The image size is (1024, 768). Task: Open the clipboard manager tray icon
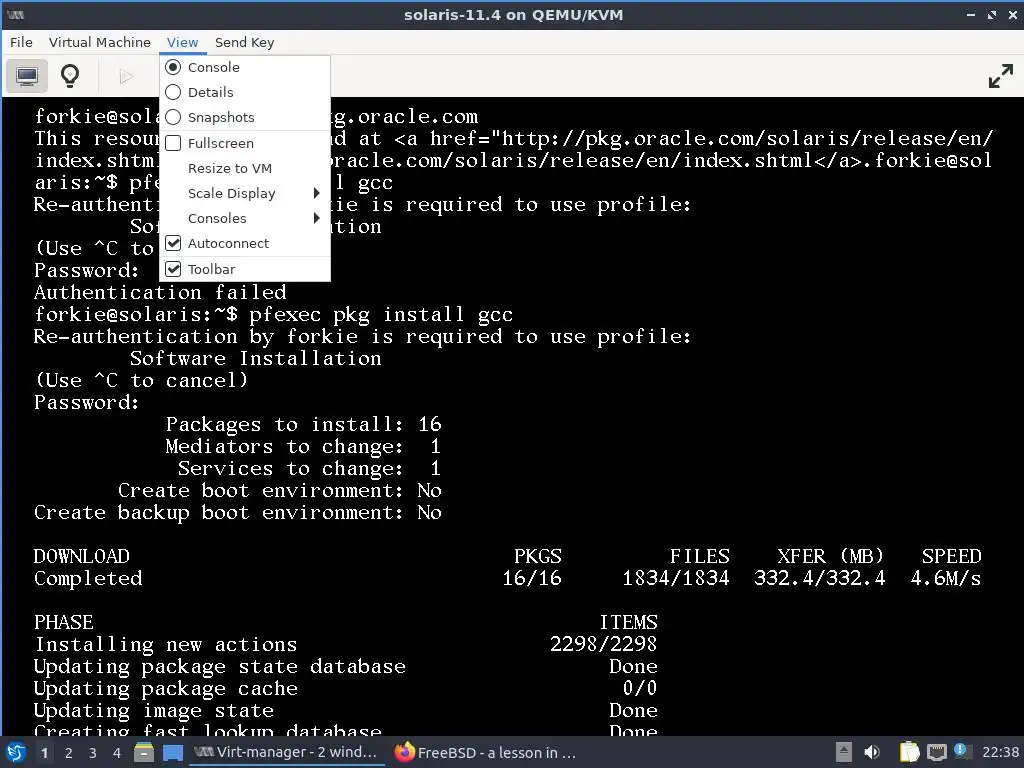(909, 752)
